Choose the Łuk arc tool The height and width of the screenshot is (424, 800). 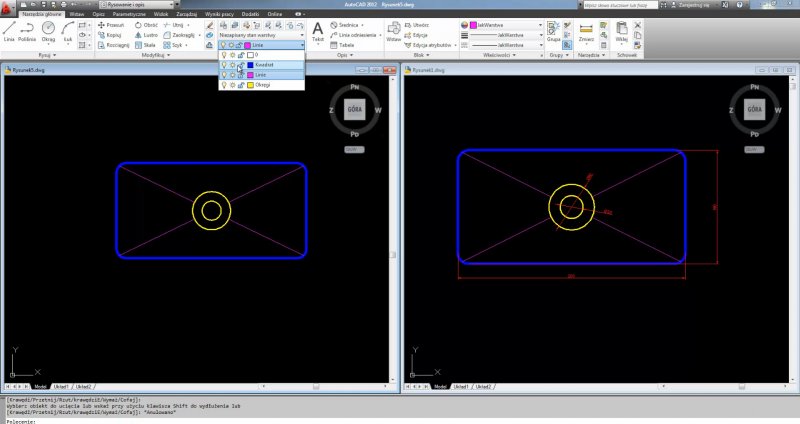[x=67, y=31]
